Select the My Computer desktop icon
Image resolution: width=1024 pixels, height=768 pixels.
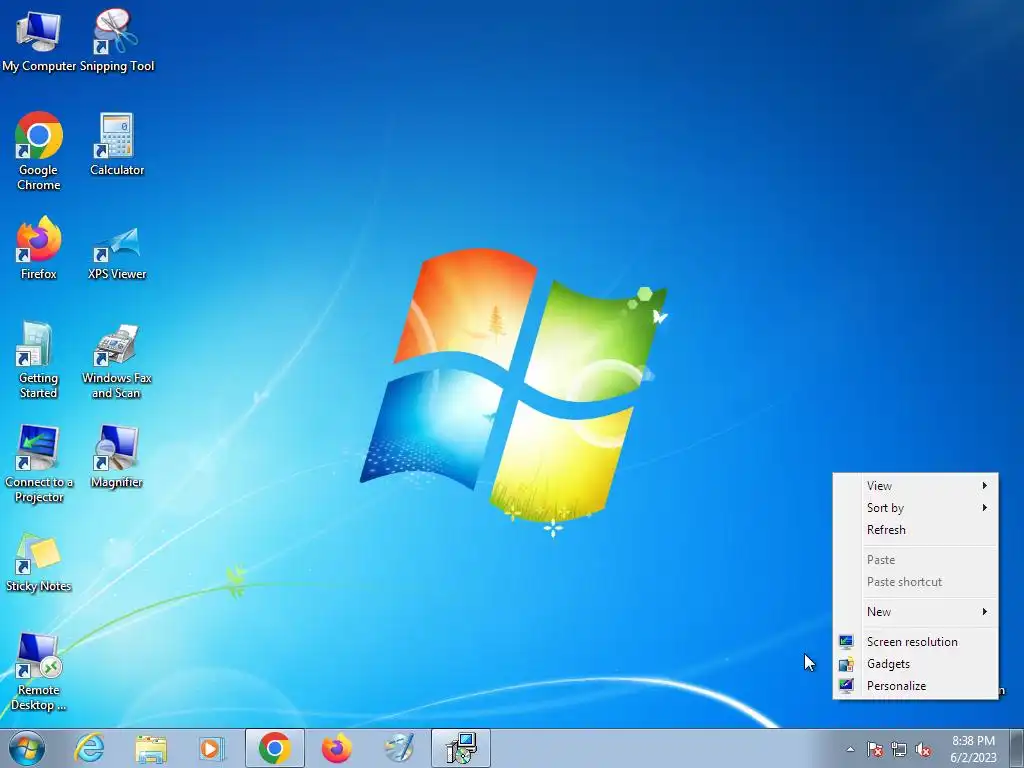pos(39,39)
